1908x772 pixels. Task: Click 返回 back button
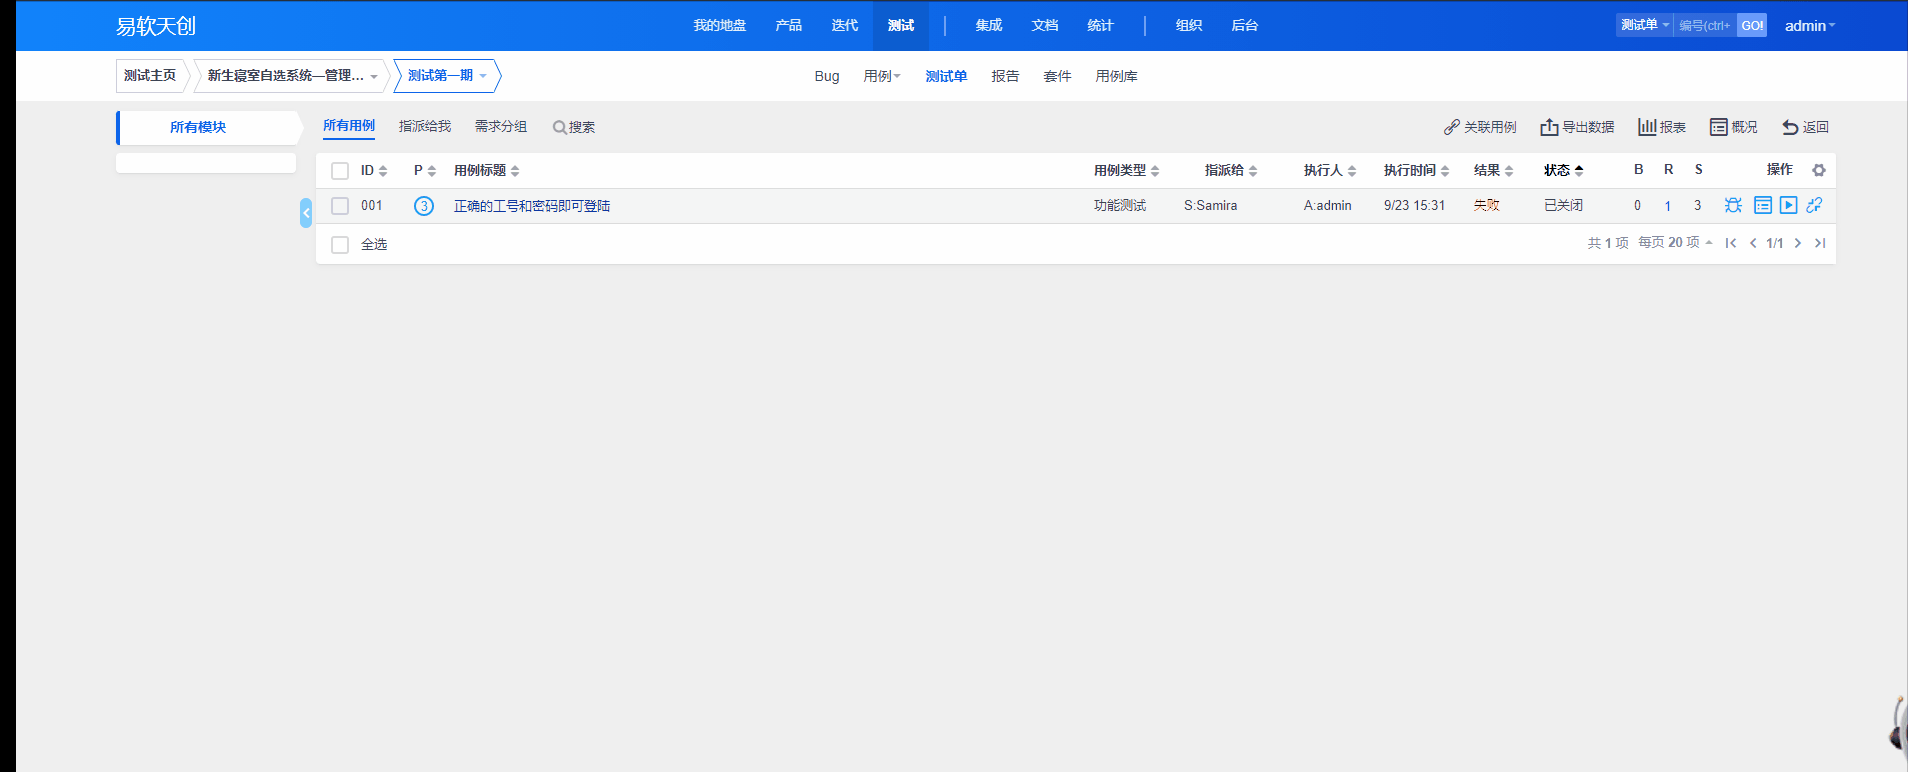[1805, 127]
